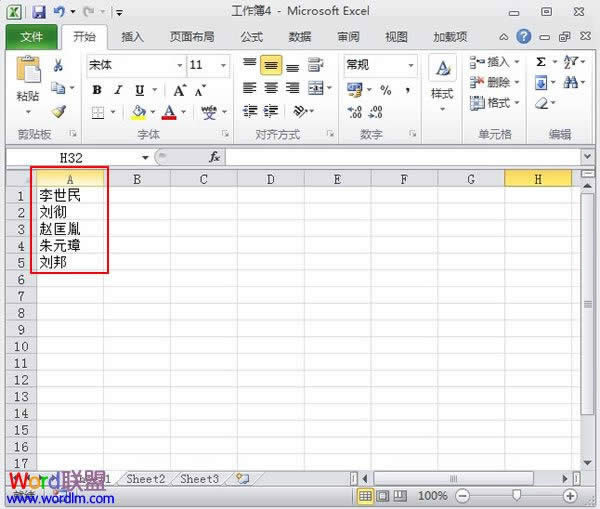The height and width of the screenshot is (509, 600).
Task: Toggle center text horizontally
Action: pyautogui.click(x=271, y=88)
